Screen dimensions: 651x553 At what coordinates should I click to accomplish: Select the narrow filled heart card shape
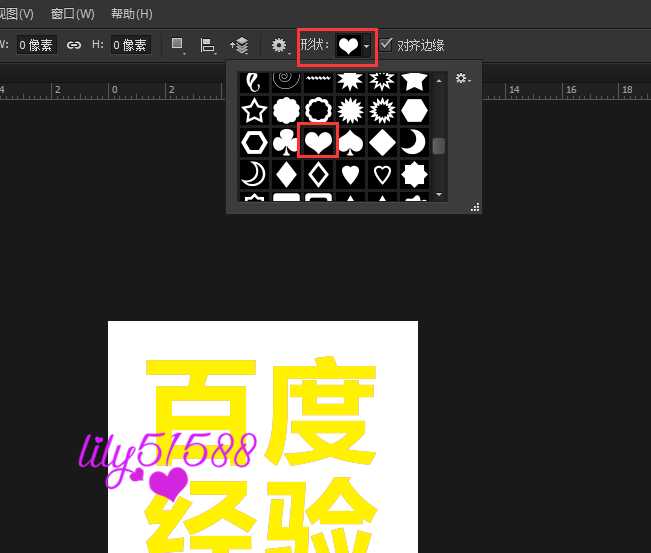coord(350,174)
